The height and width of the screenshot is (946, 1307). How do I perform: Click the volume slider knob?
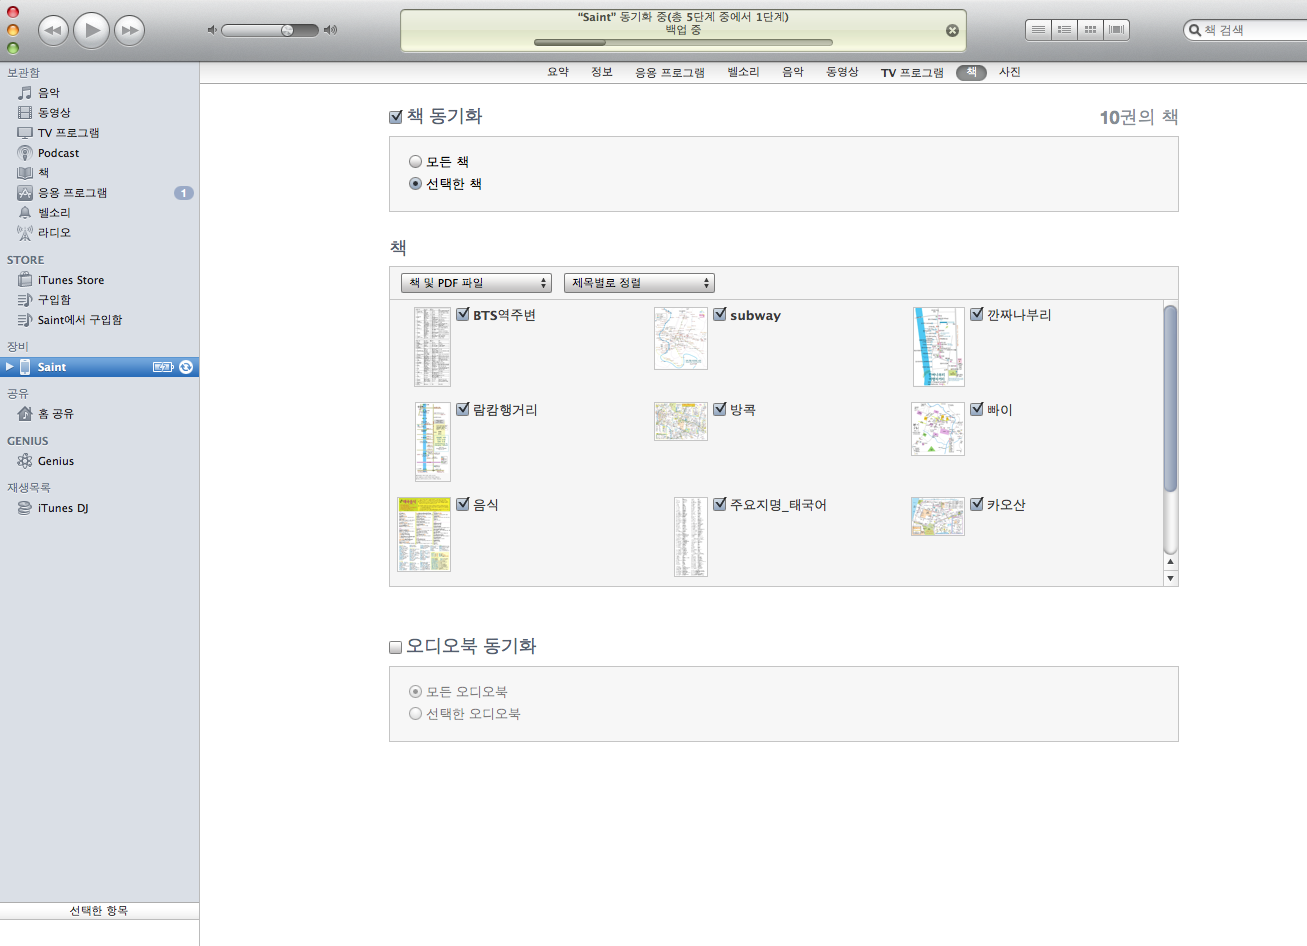[x=288, y=30]
